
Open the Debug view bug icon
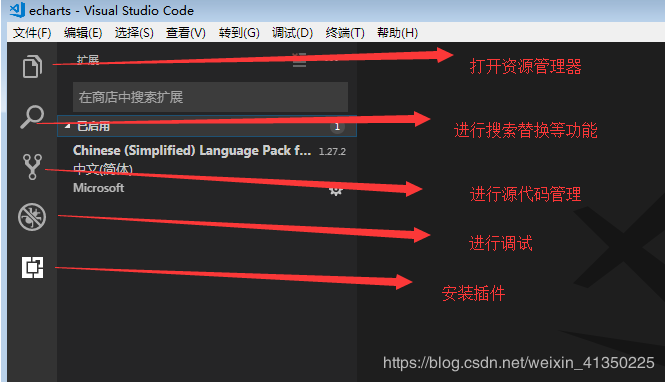(x=32, y=217)
